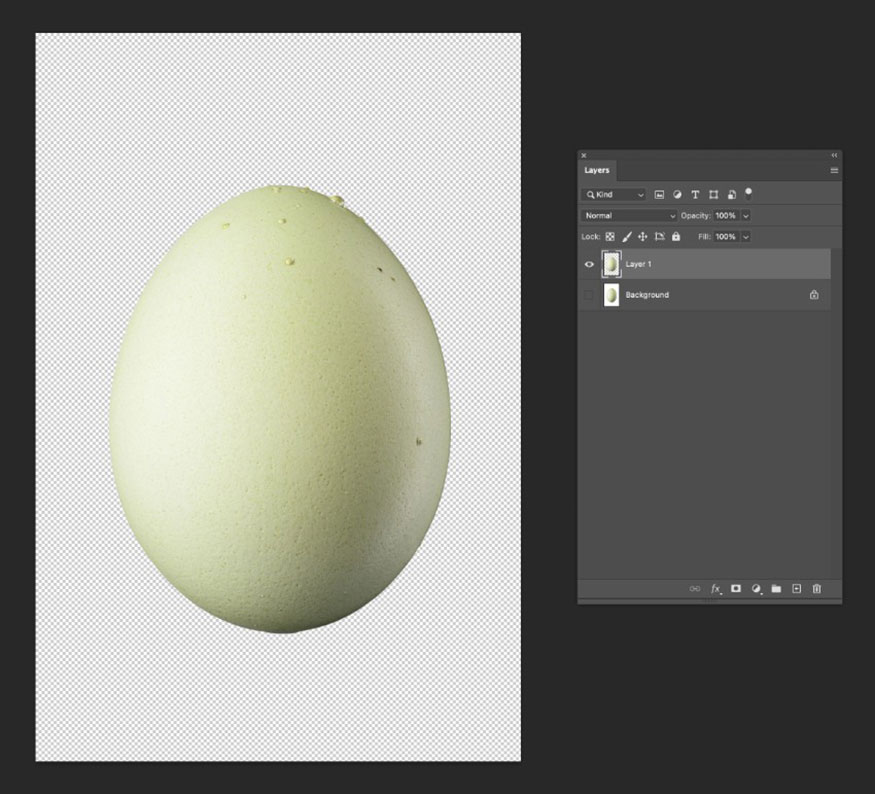Click the Layer 1 name
Image resolution: width=875 pixels, height=794 pixels.
[638, 264]
